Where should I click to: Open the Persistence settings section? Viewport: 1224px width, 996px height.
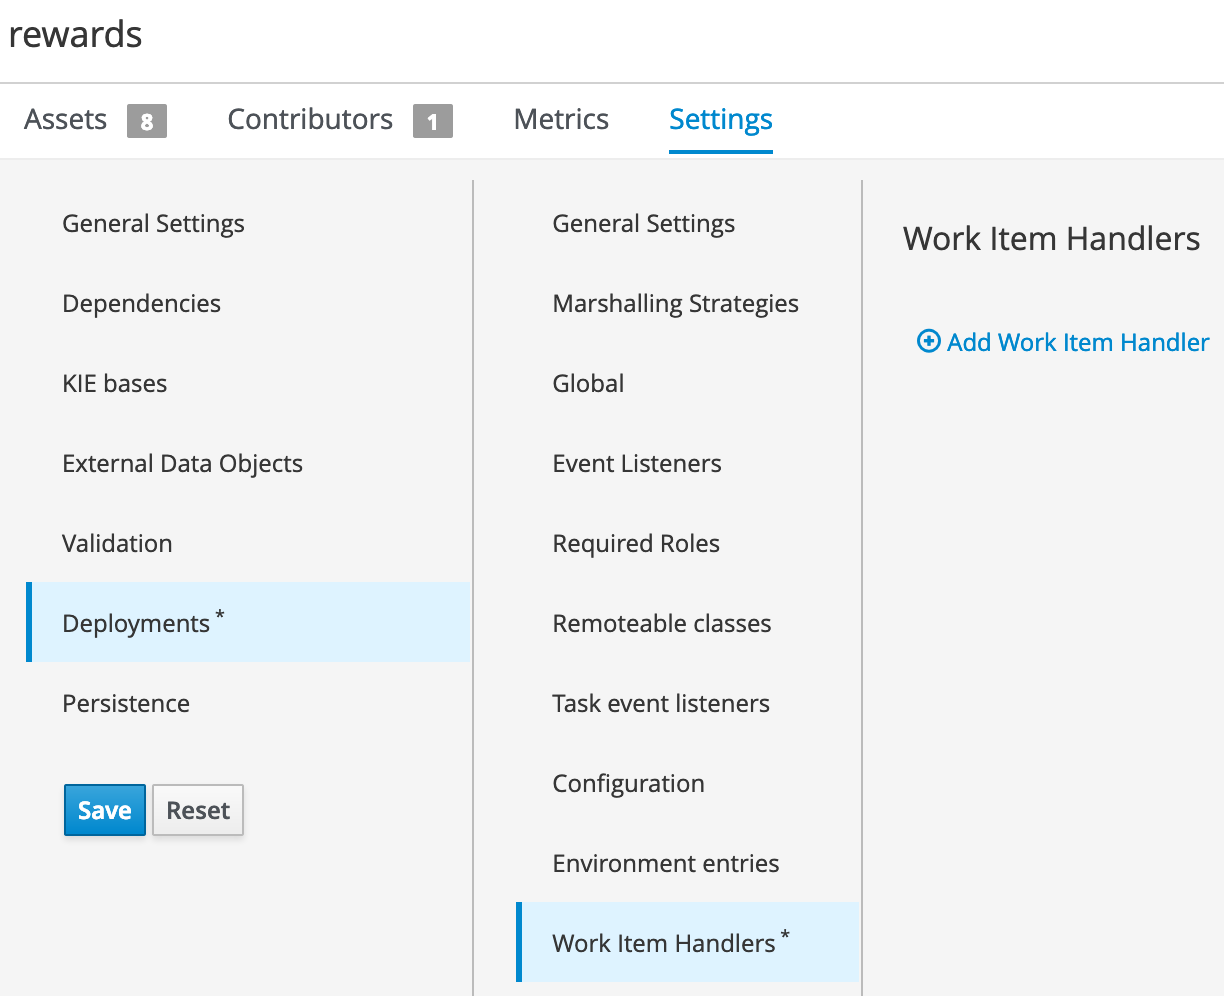(x=126, y=704)
